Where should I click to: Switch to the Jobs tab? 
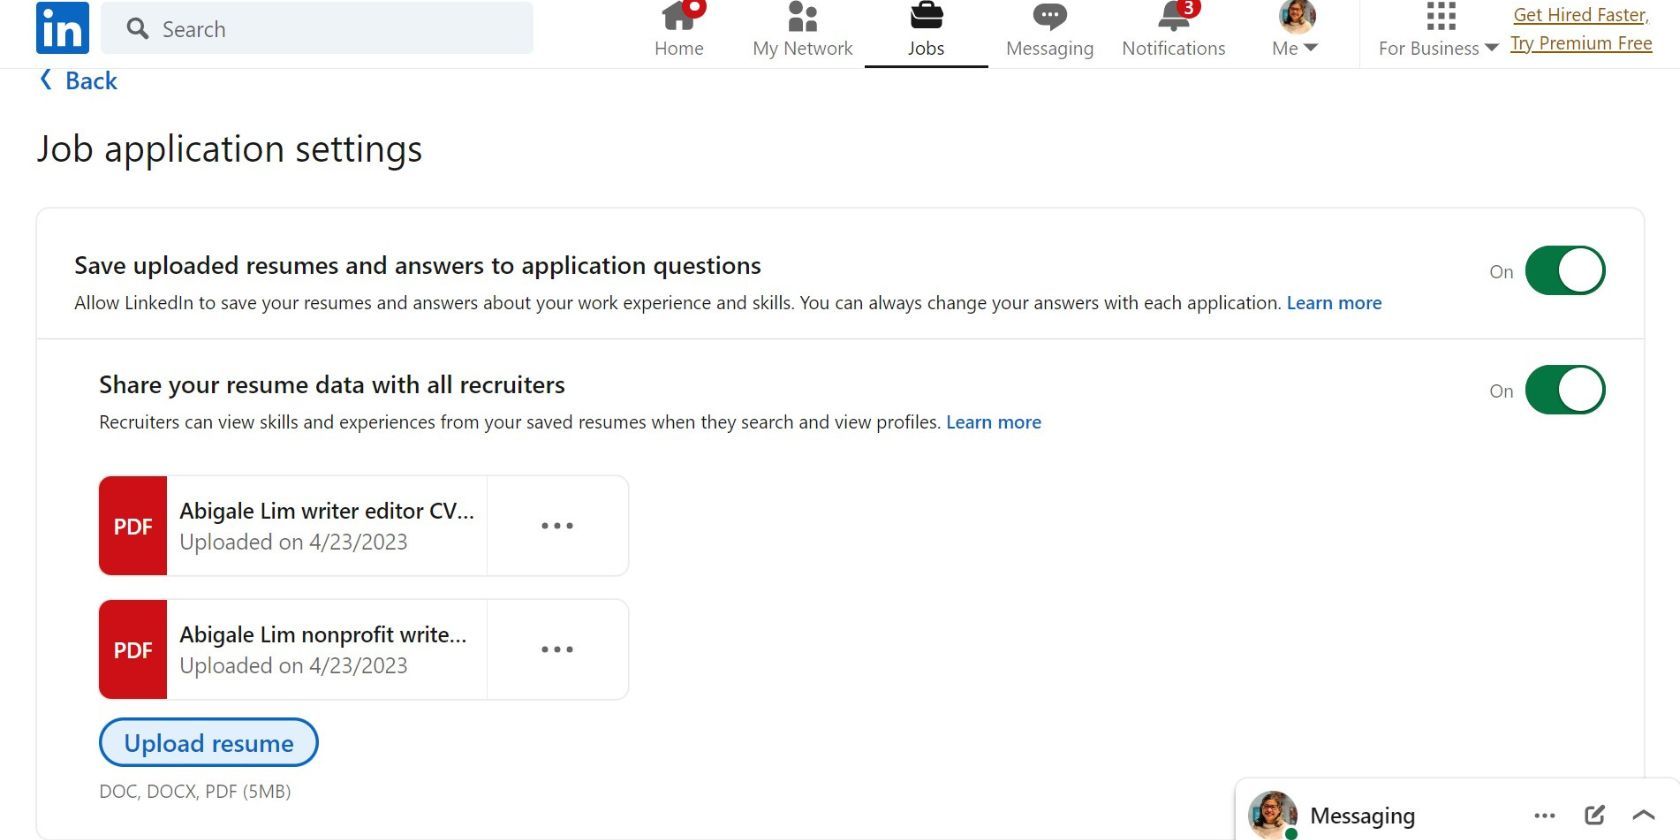coord(926,30)
